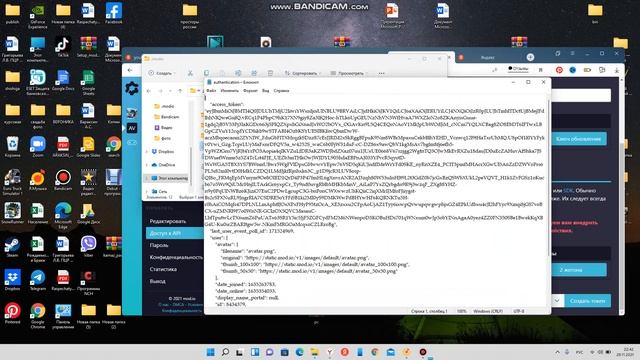Open Конфиденциальность in the mod.io sidebar

coord(176,257)
